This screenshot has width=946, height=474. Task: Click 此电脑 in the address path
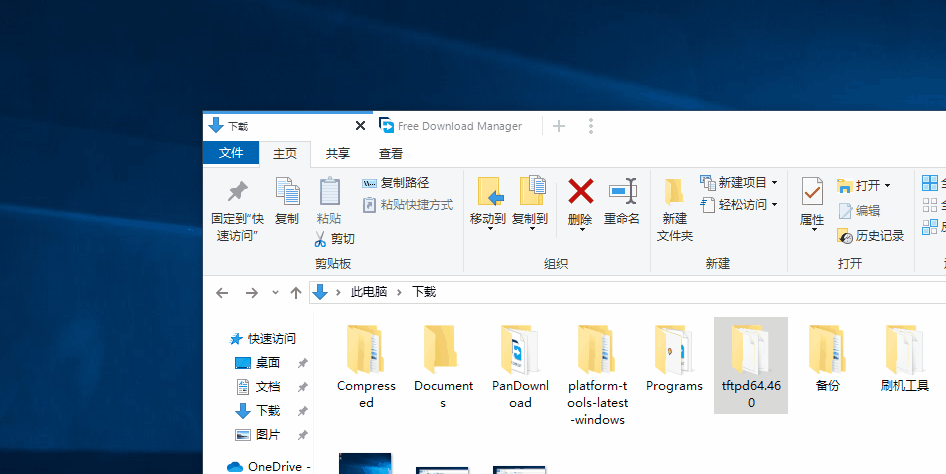pos(369,292)
